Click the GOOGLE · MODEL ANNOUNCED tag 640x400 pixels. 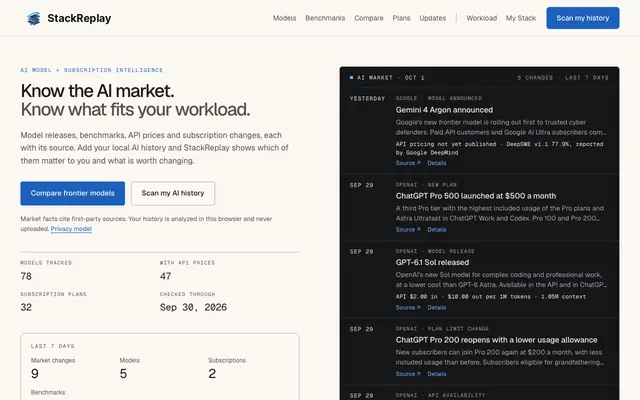[x=439, y=98]
